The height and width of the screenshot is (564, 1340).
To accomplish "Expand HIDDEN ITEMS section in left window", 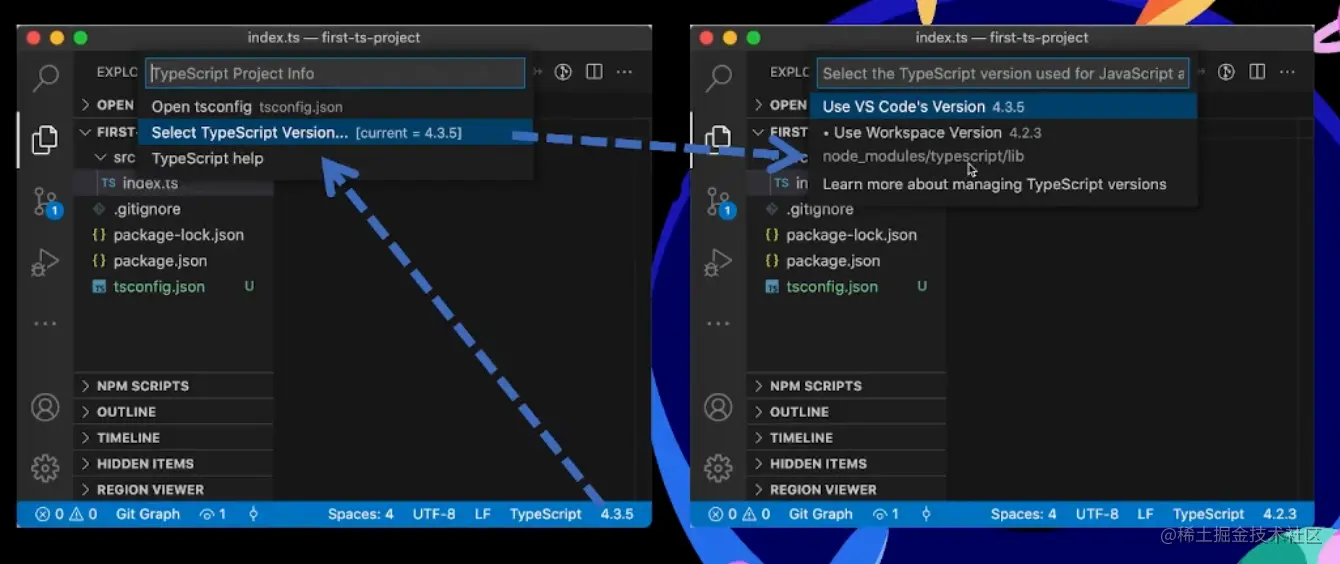I will point(174,464).
